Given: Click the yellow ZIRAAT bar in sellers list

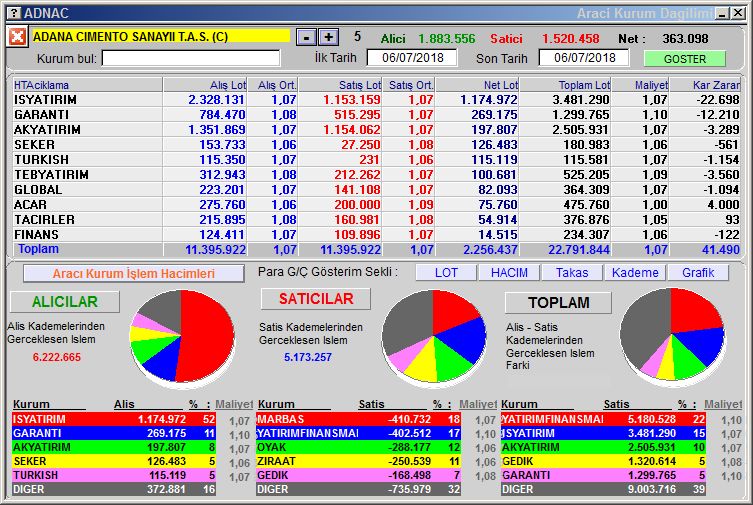Looking at the screenshot, I should (x=358, y=461).
